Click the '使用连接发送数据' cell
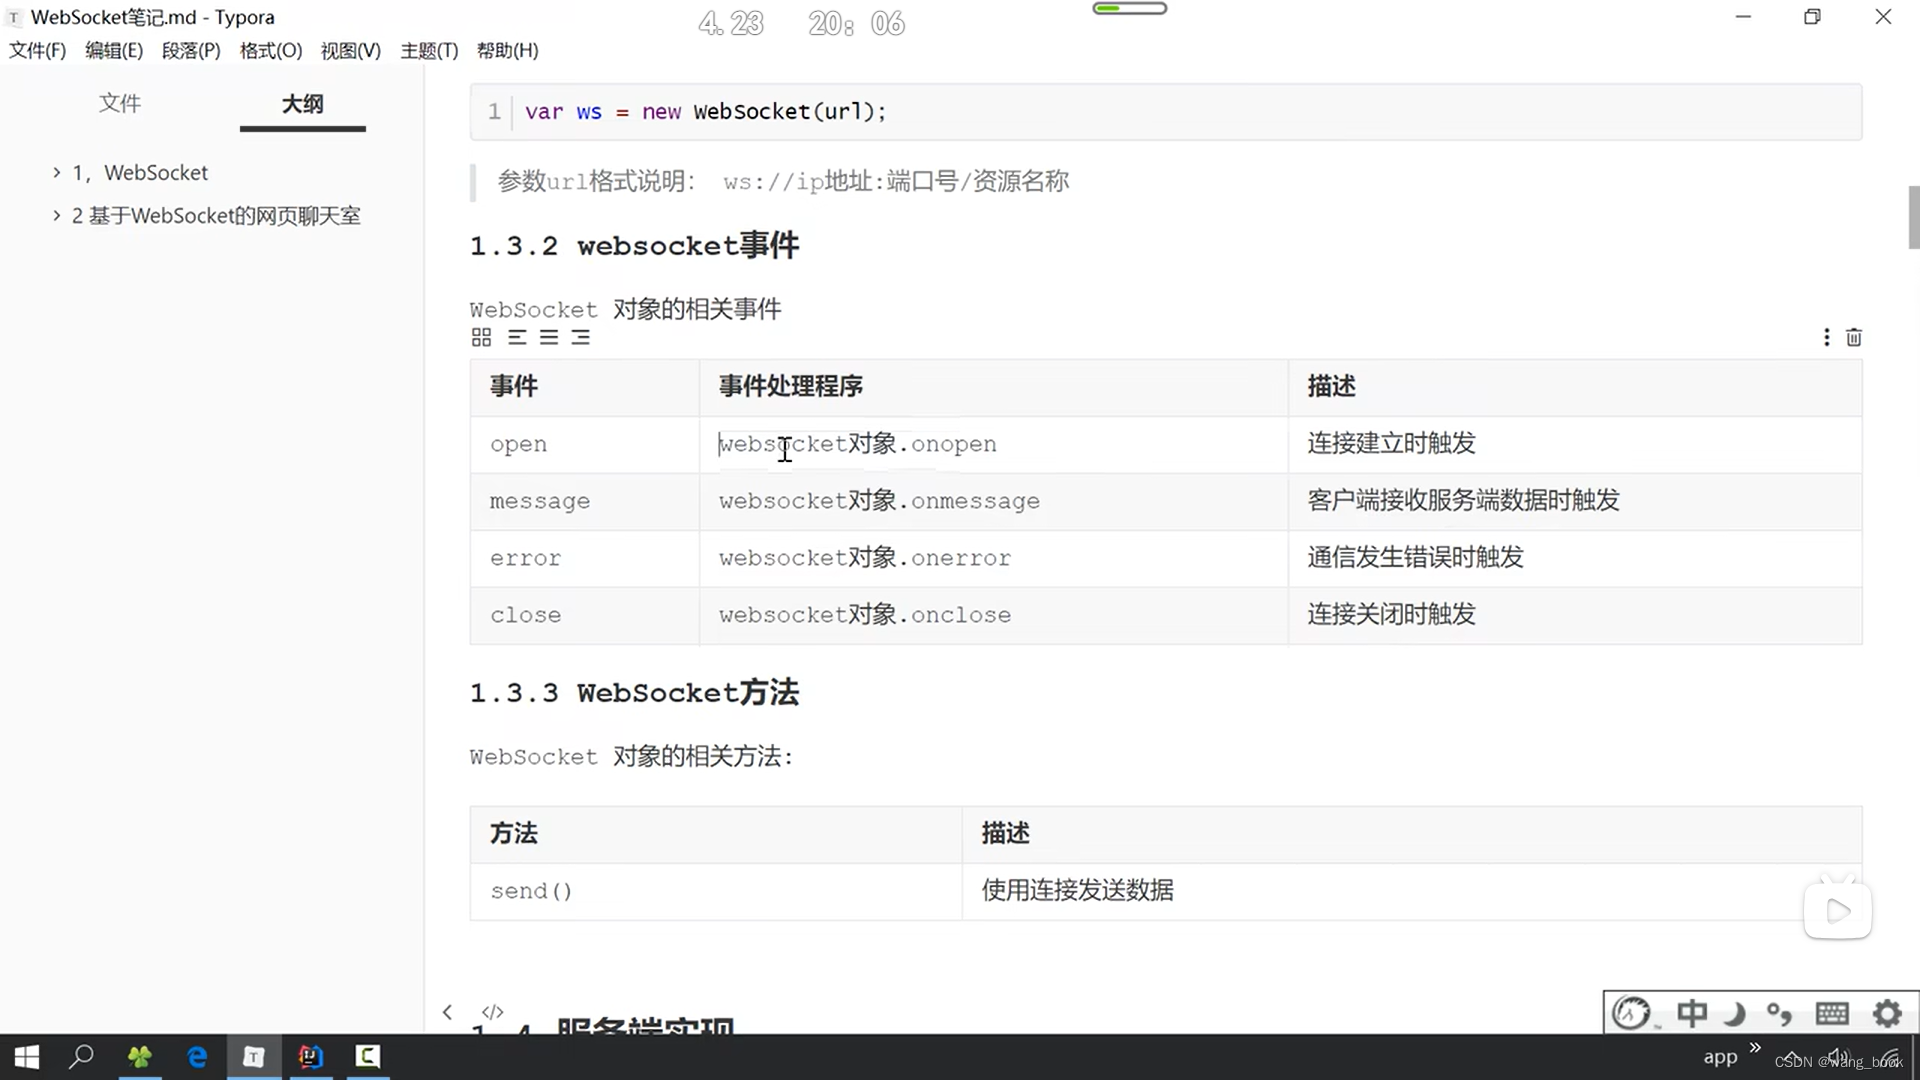 pyautogui.click(x=1412, y=891)
